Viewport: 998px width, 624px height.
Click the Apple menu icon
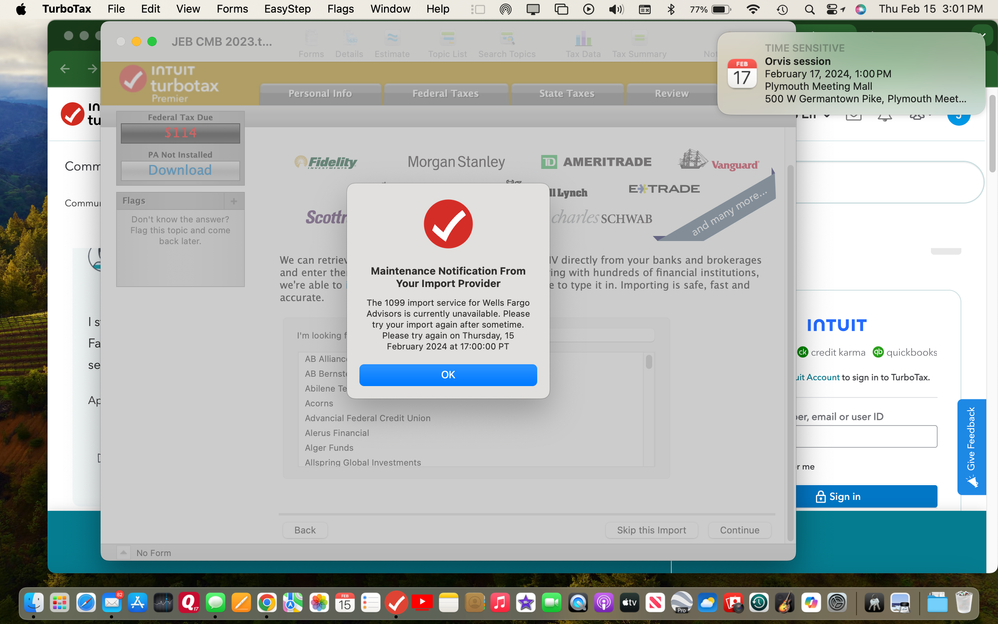(x=20, y=9)
